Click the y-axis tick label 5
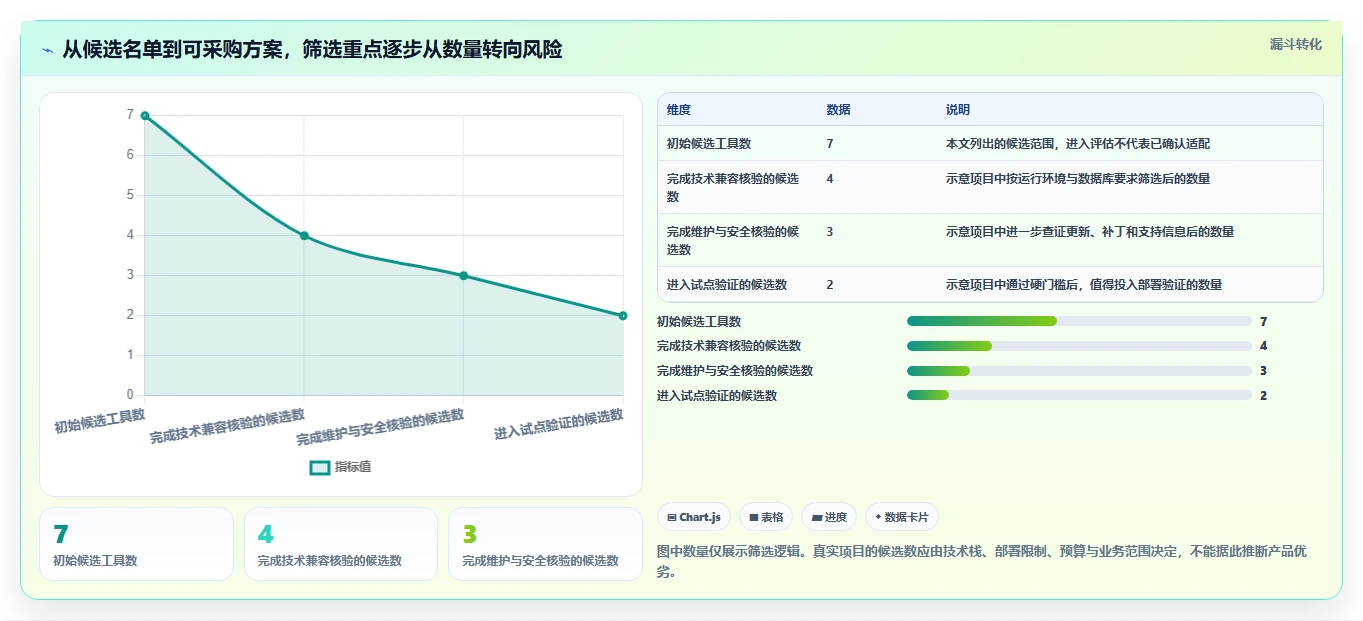This screenshot has height=621, width=1363. (x=130, y=195)
